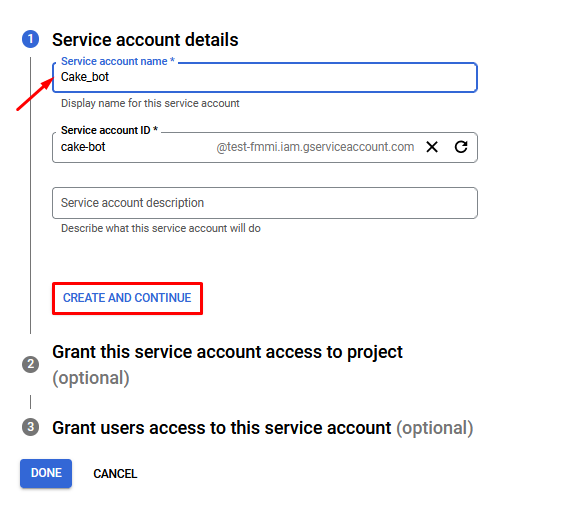Clear the Service account ID with X icon
This screenshot has width=565, height=522.
coord(432,147)
